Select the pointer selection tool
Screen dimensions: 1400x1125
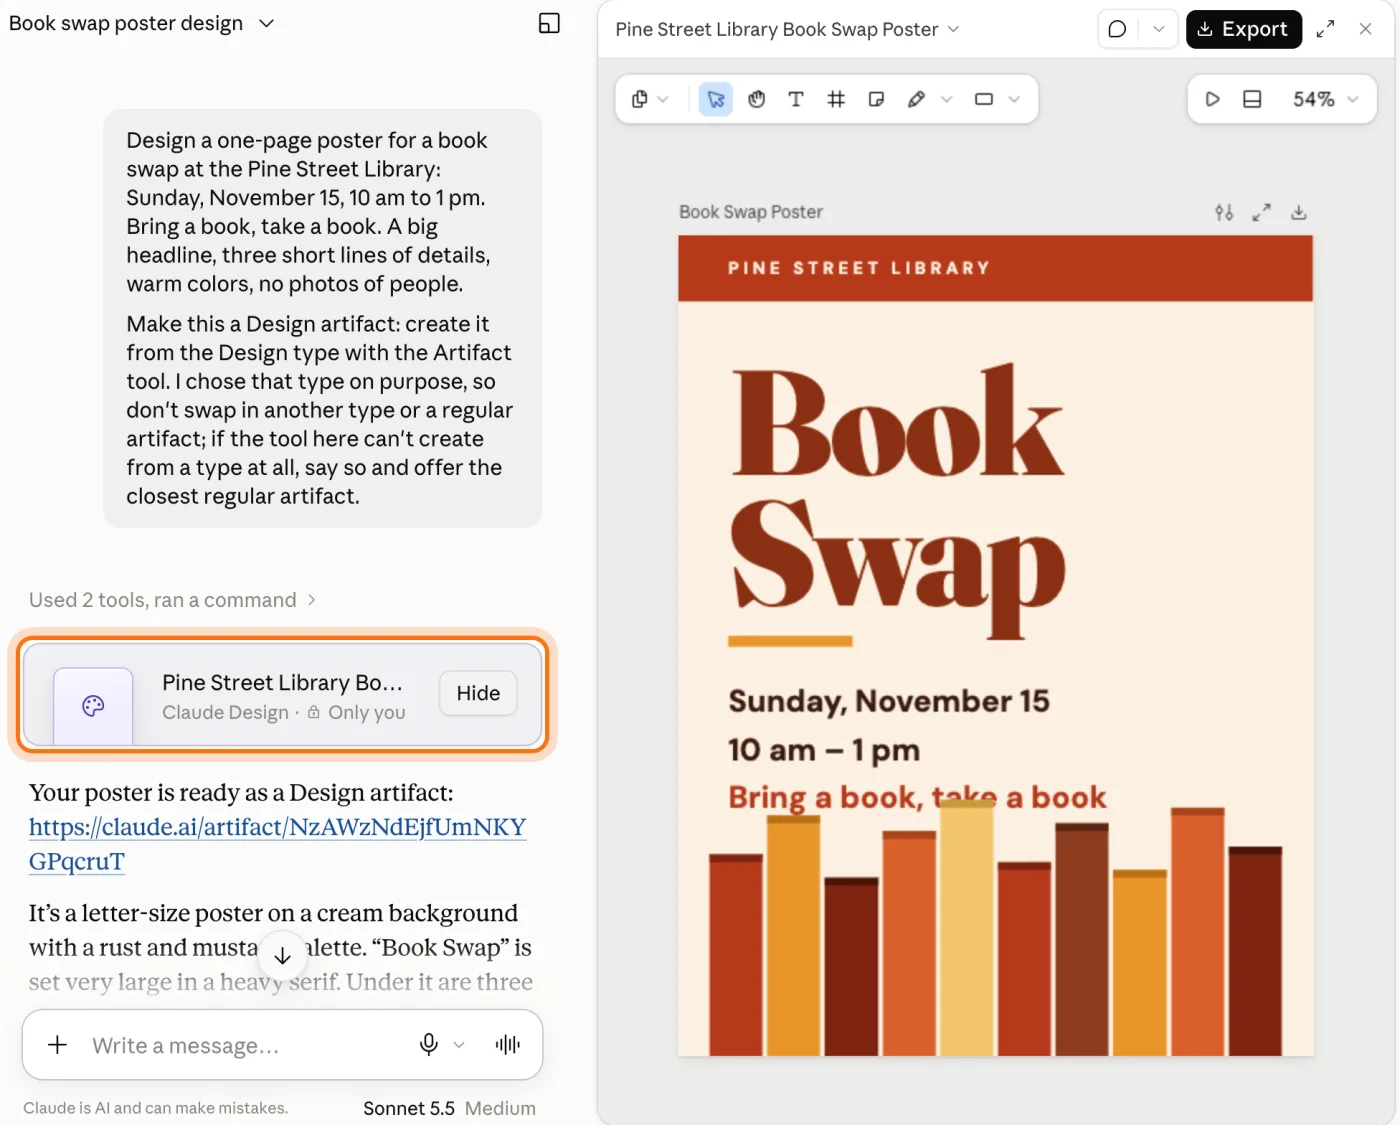pos(716,99)
